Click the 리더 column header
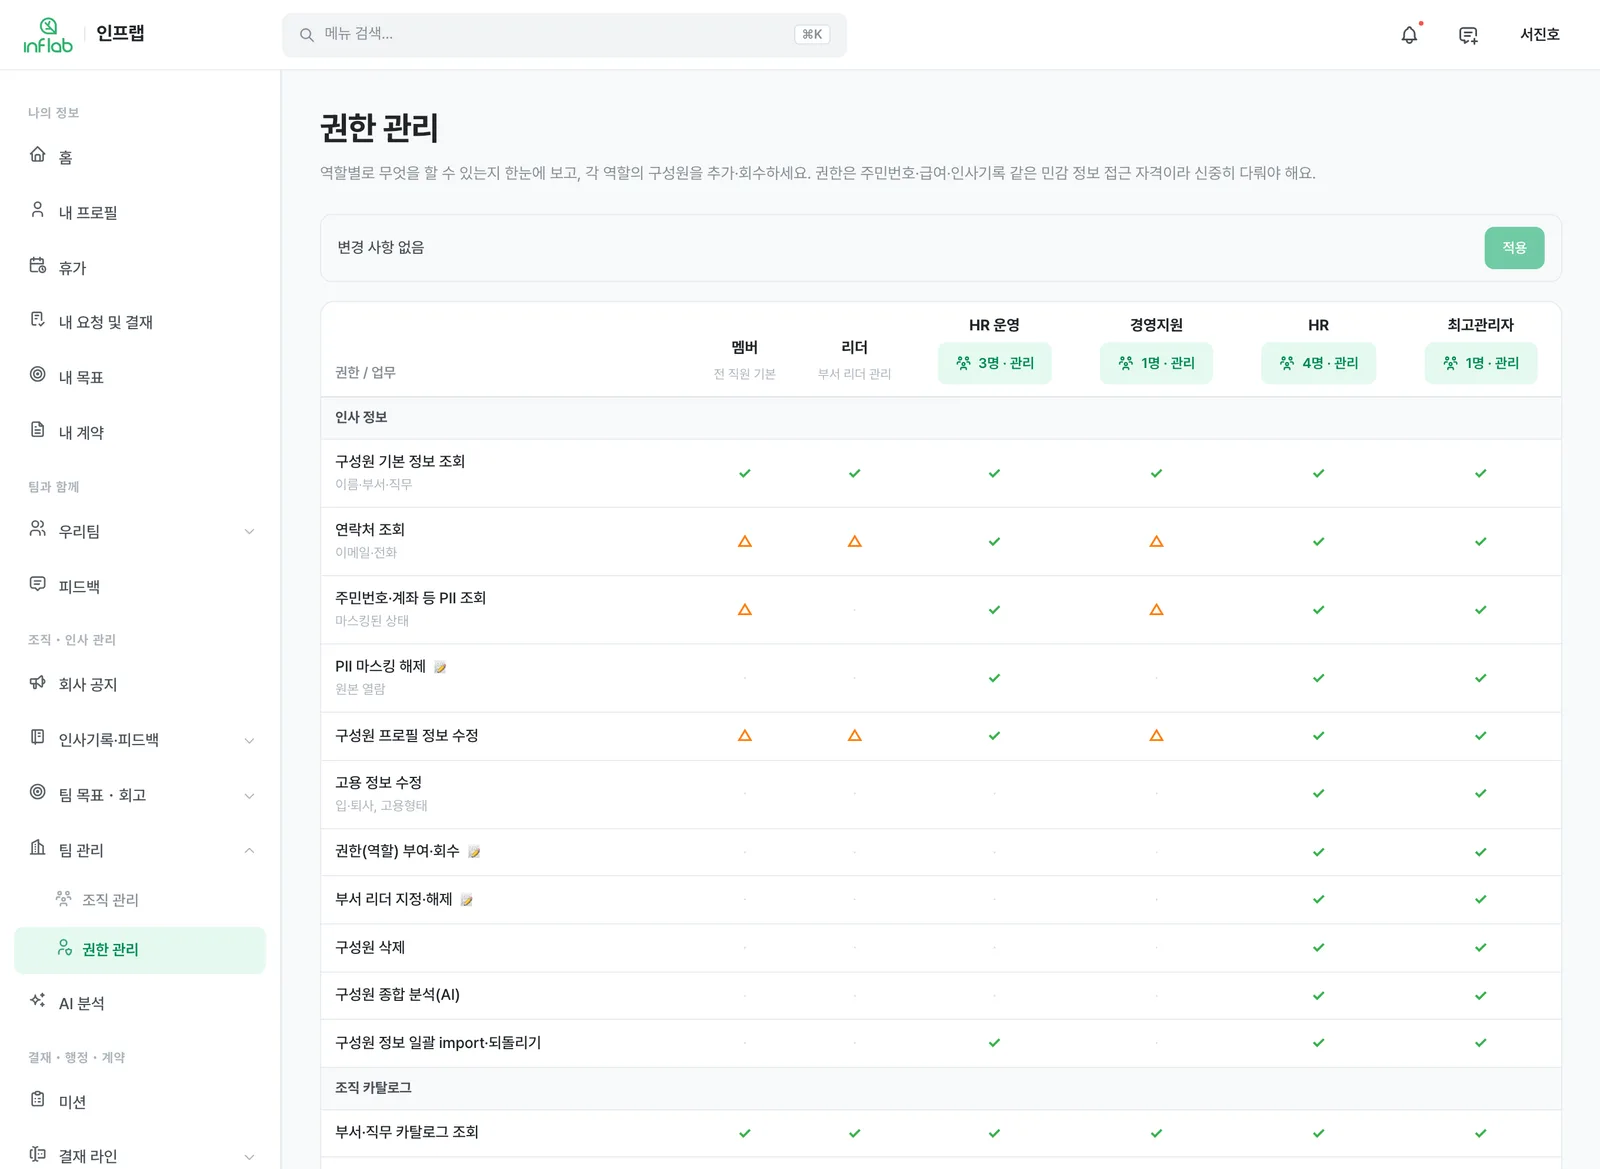Screen dimensions: 1600x1169 point(855,347)
